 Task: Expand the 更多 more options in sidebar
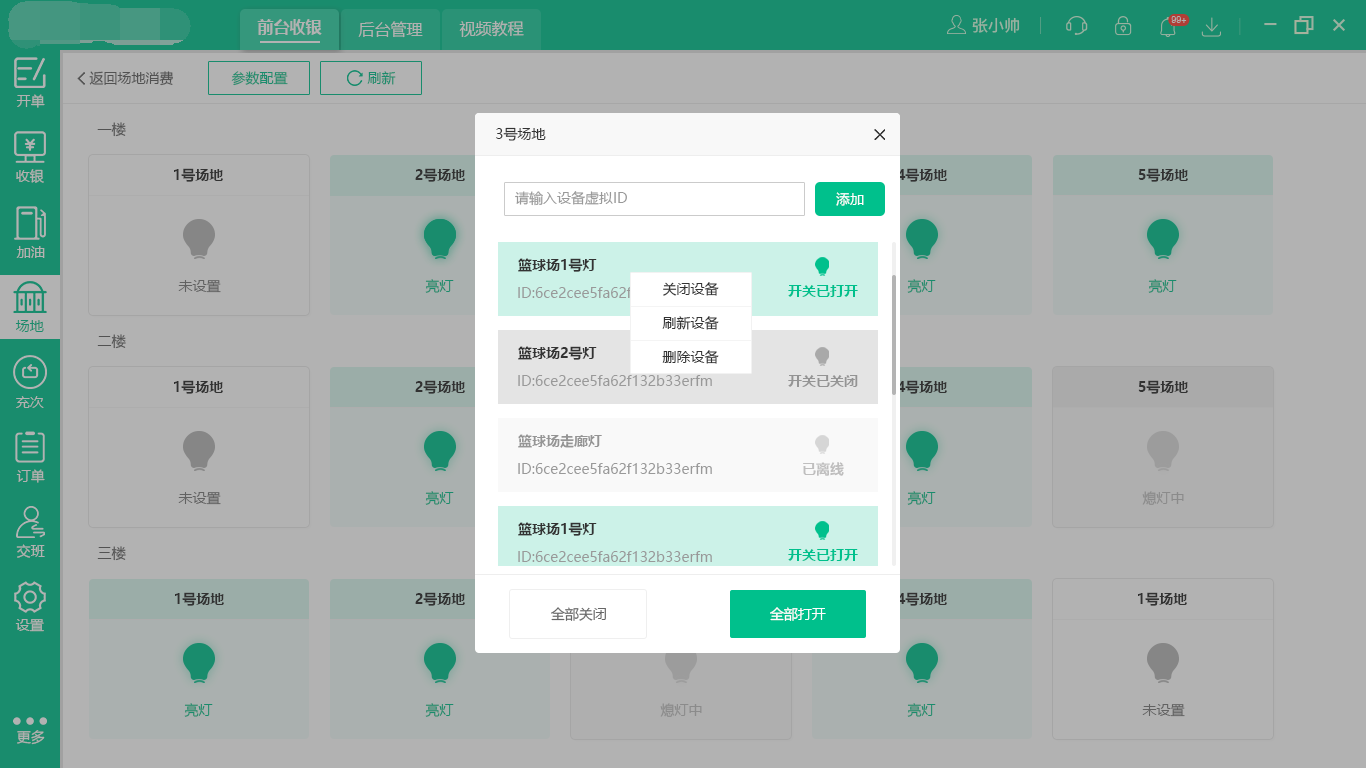[30, 729]
